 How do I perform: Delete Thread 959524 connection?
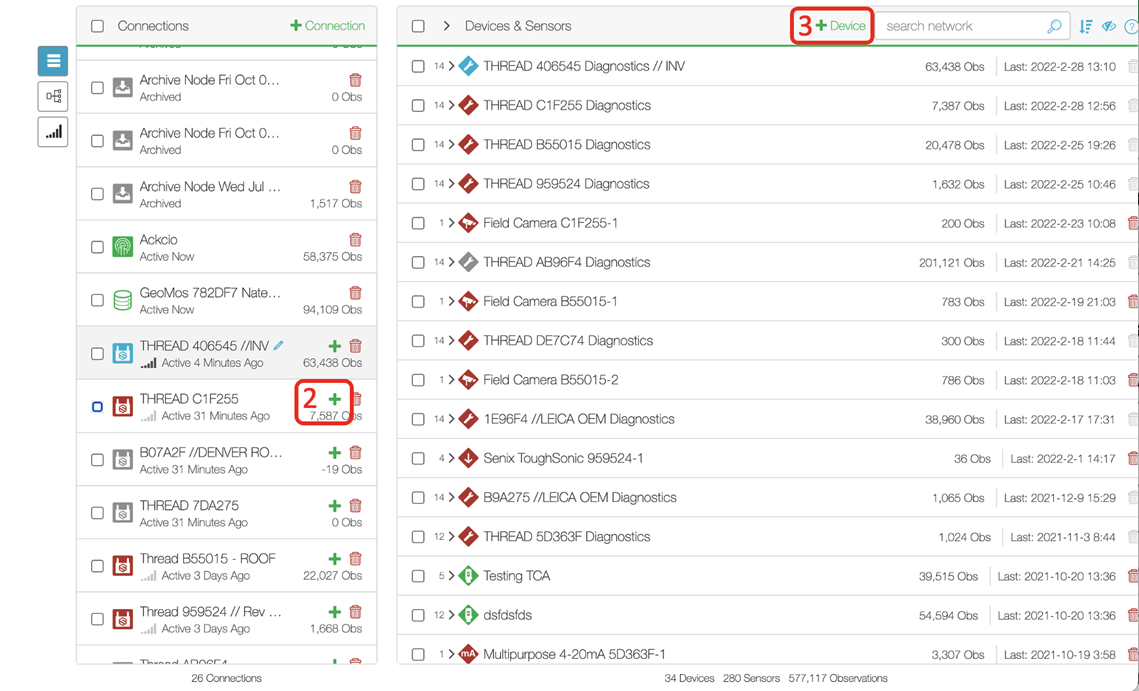[x=355, y=611]
